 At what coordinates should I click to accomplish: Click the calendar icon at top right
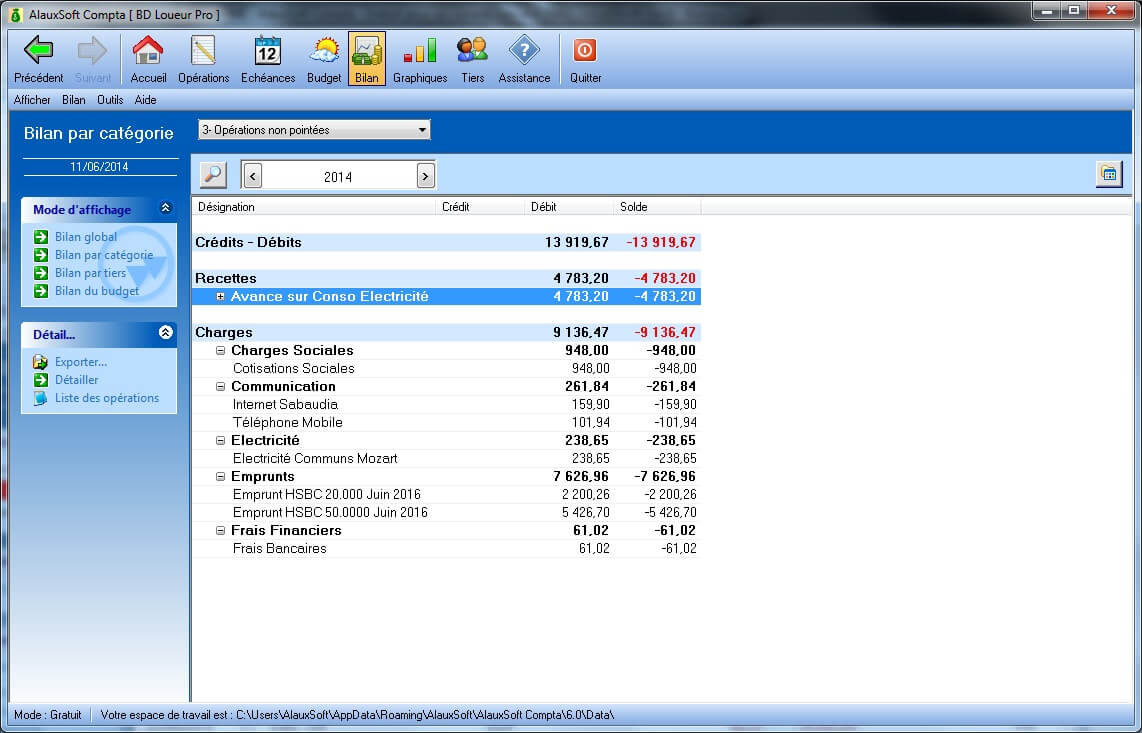click(x=1108, y=174)
